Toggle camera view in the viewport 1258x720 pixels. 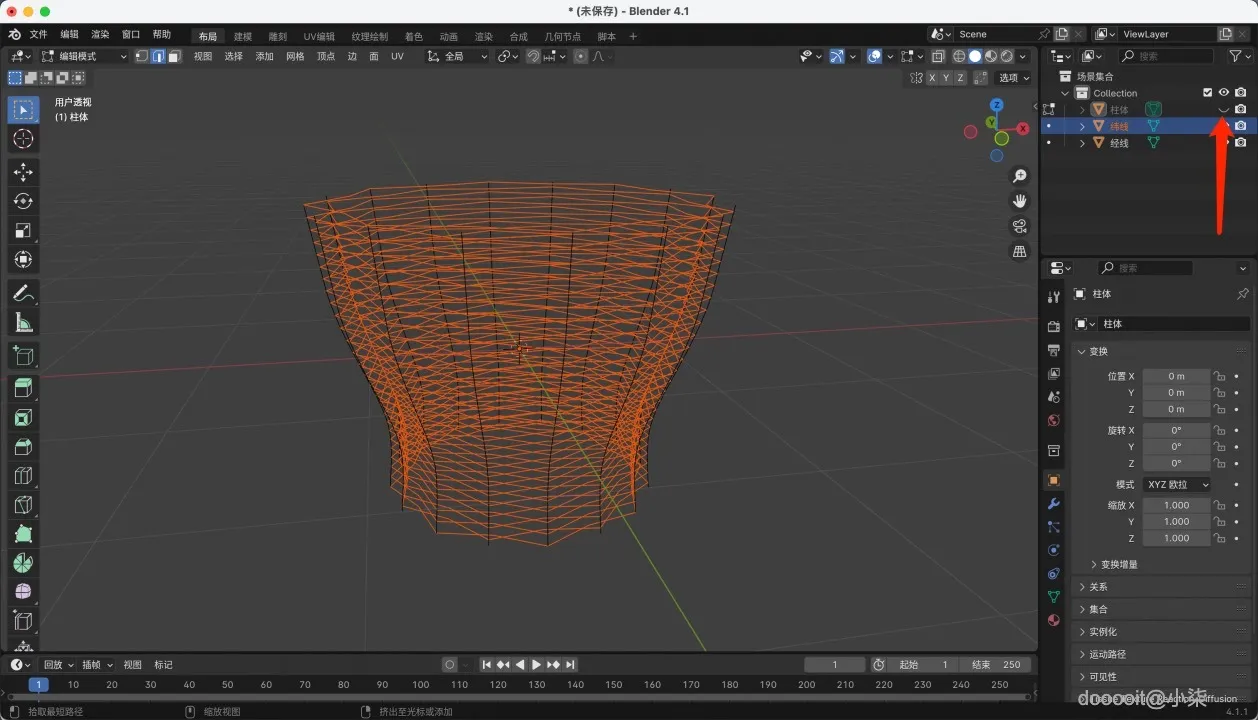tap(1020, 226)
